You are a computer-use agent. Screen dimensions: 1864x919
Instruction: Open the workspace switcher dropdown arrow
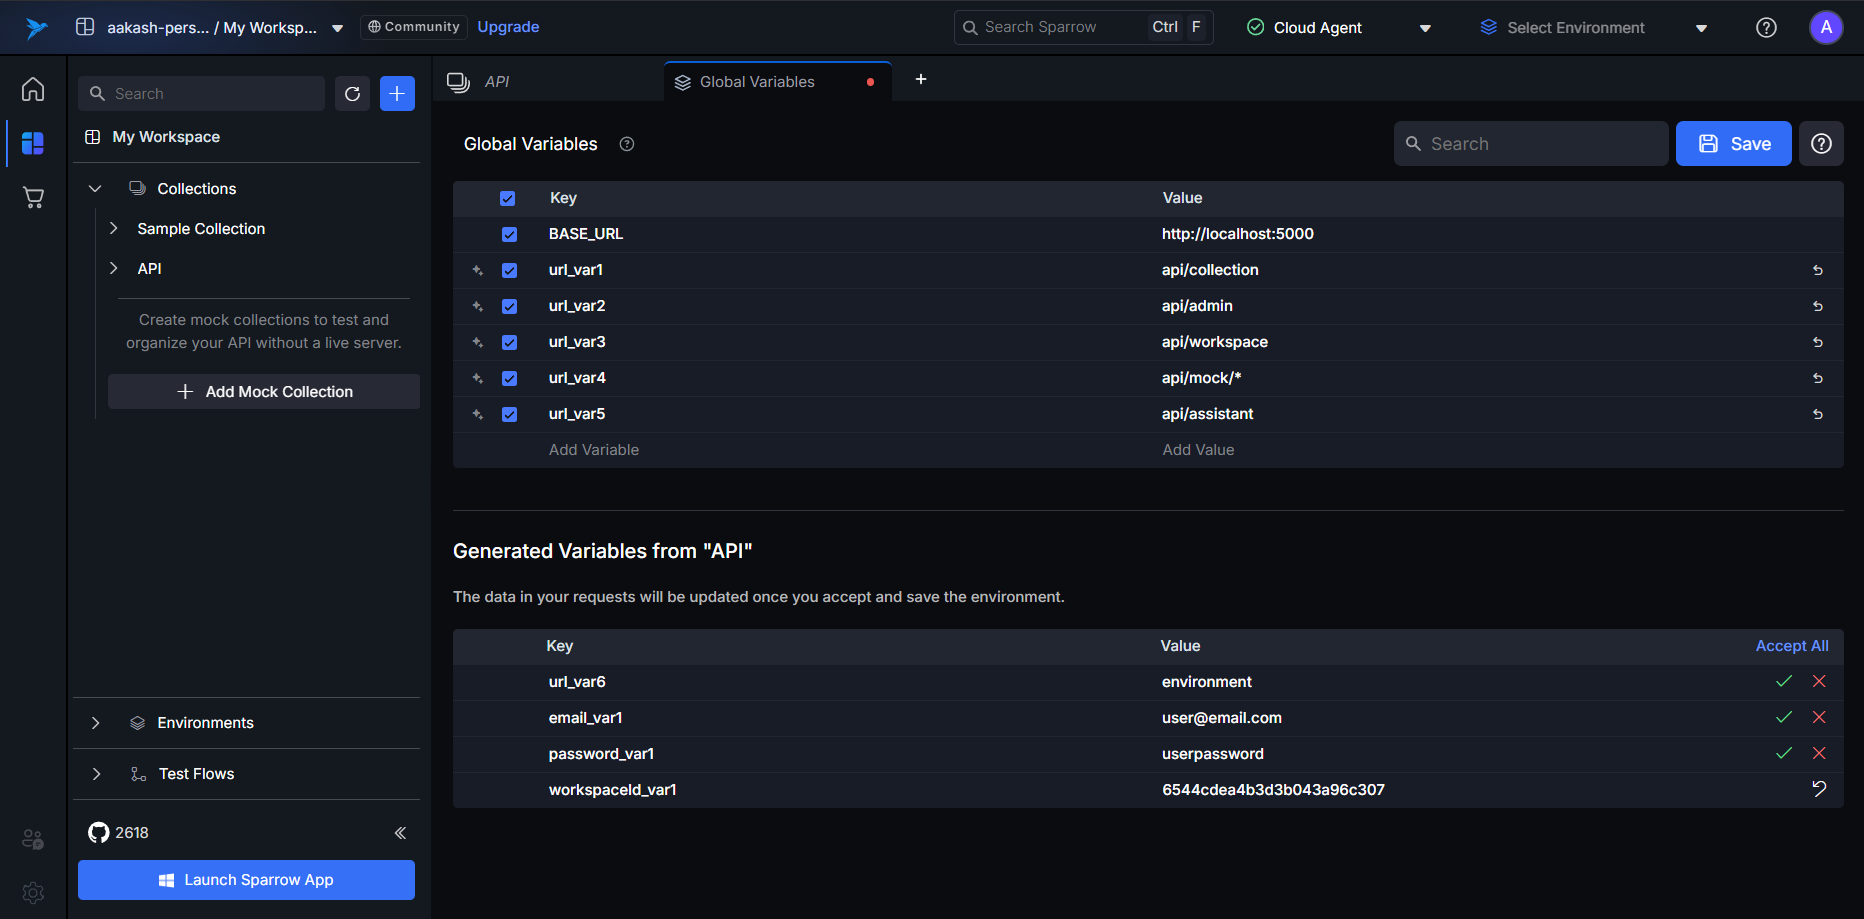(338, 28)
